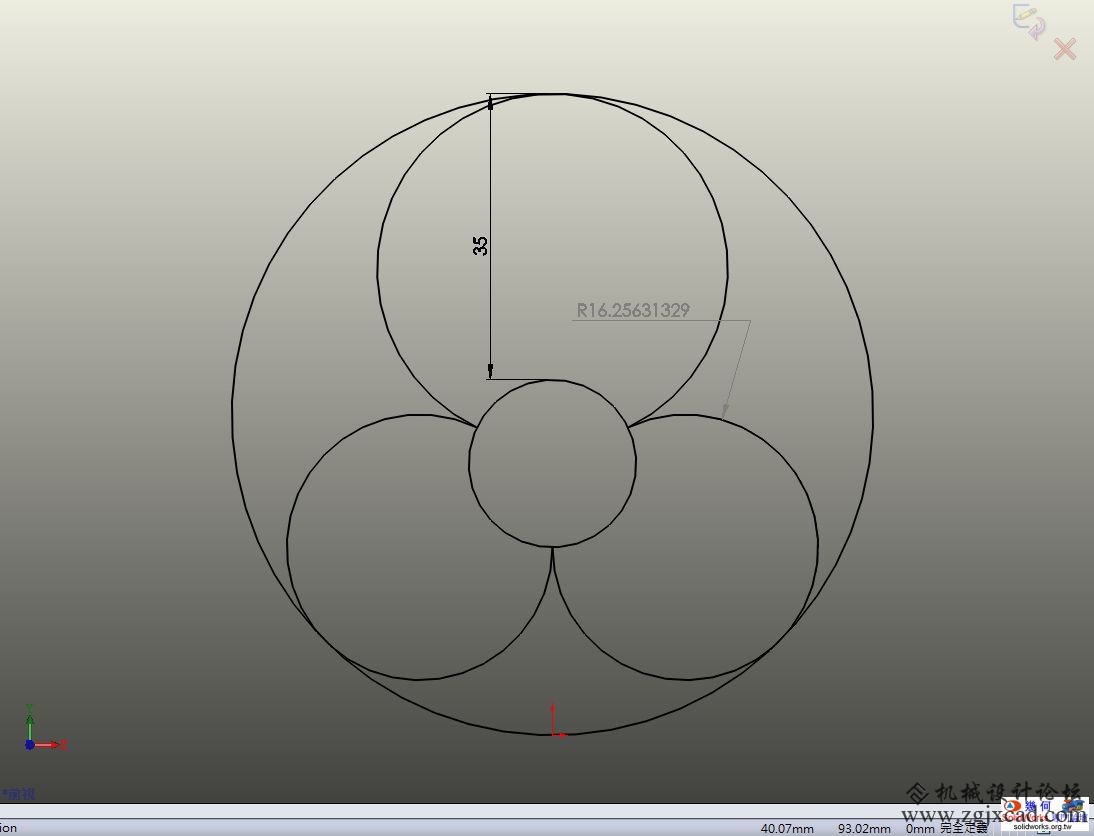This screenshot has width=1094, height=836.
Task: Click the 0mm Z coordinate in status bar
Action: point(920,828)
